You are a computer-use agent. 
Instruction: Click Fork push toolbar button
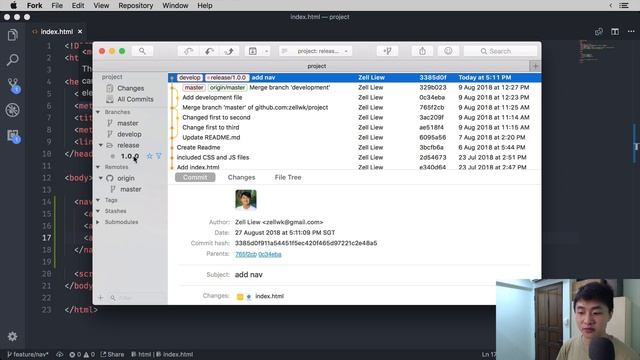pos(229,51)
